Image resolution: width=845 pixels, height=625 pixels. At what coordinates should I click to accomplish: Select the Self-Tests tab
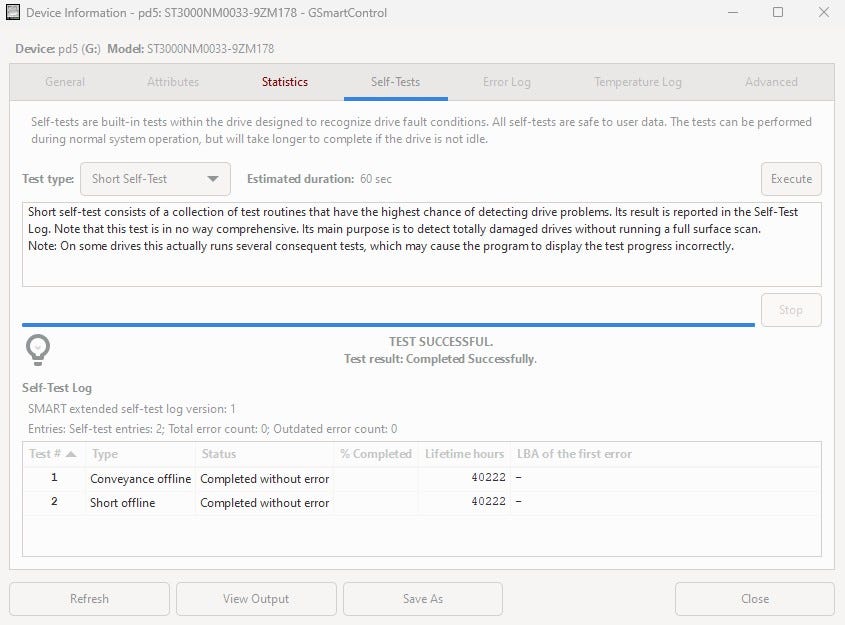395,82
